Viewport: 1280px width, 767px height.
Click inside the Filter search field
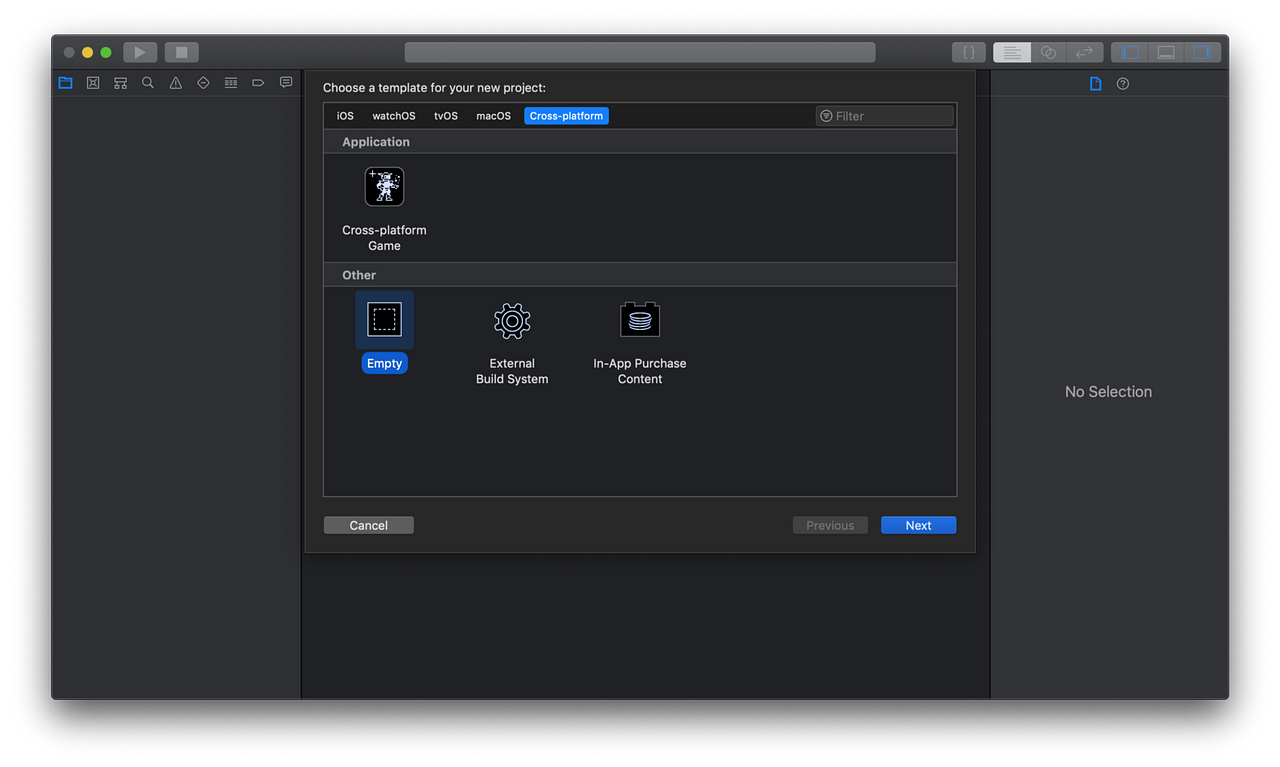click(x=885, y=115)
